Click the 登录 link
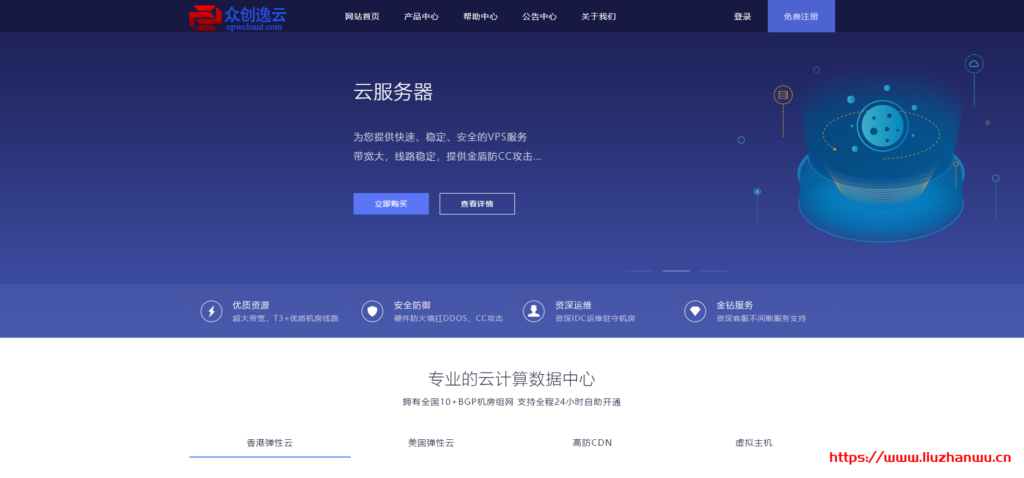Image resolution: width=1024 pixels, height=478 pixels. click(743, 17)
